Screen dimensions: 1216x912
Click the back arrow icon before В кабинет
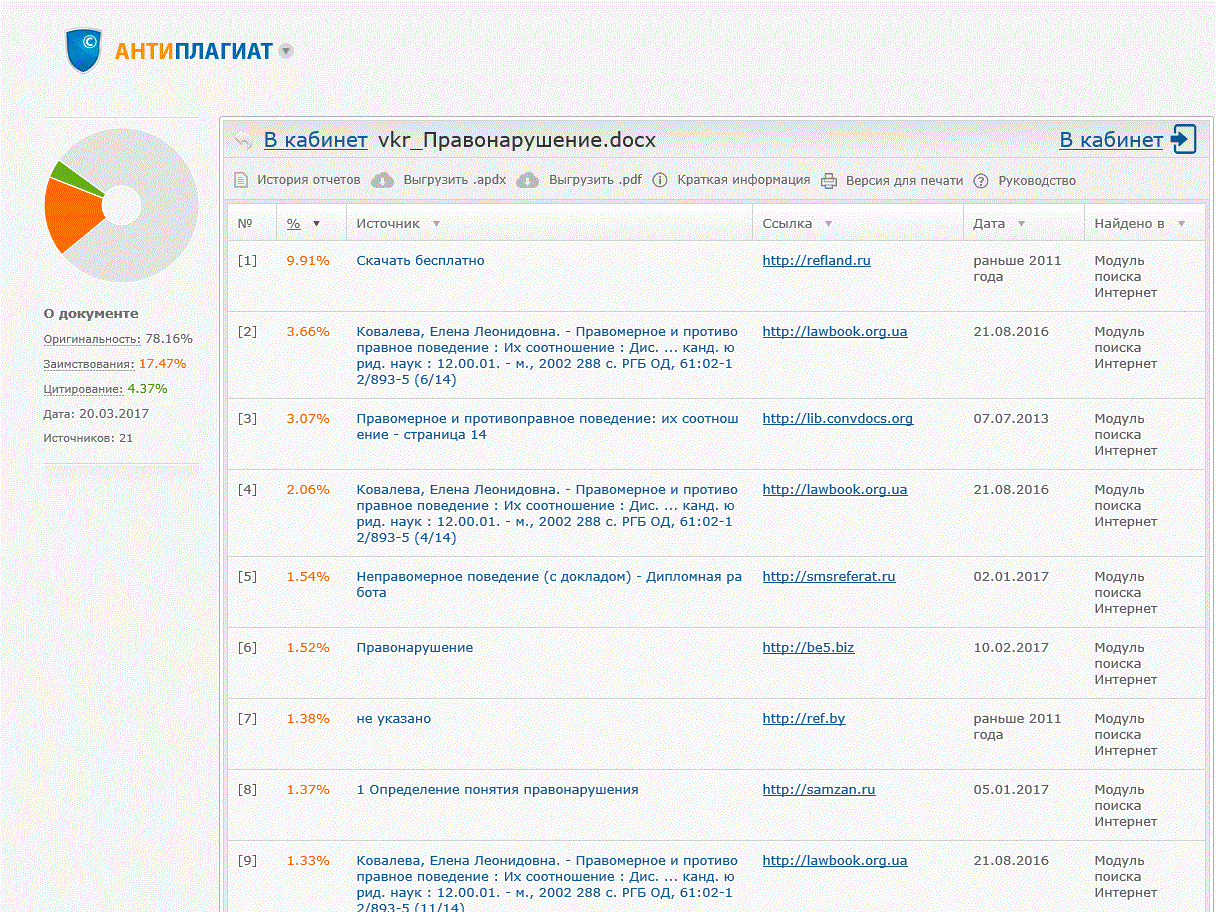click(243, 140)
